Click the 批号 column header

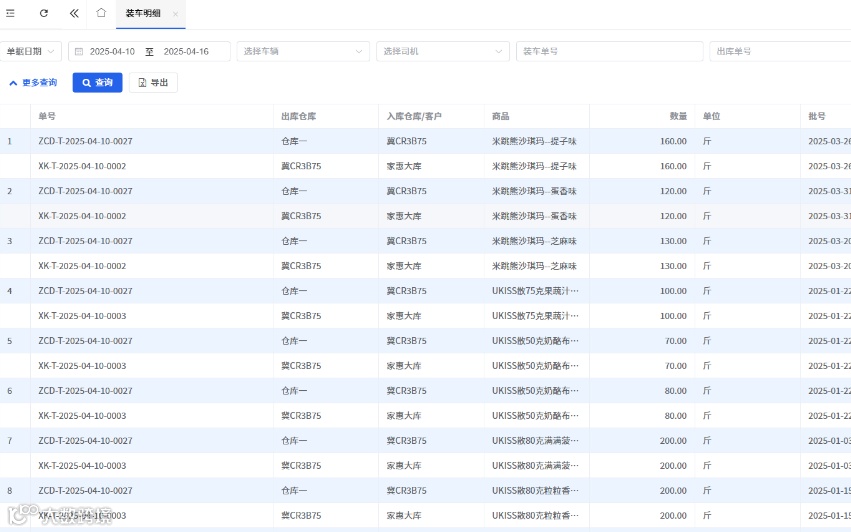pos(817,116)
